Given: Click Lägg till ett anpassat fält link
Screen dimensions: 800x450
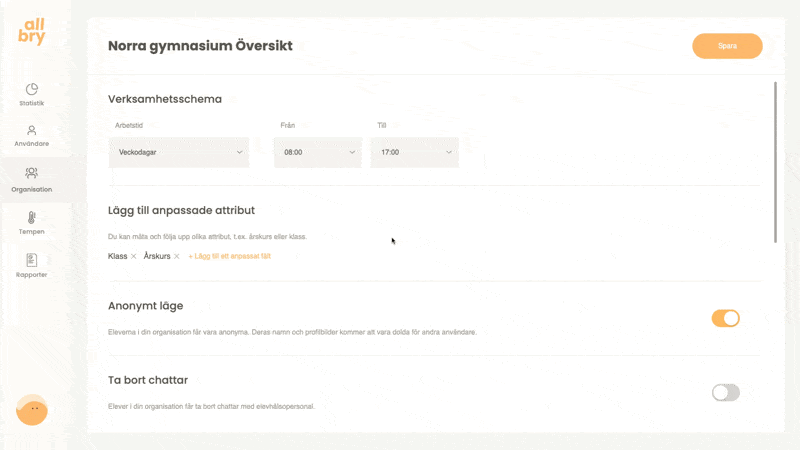Looking at the screenshot, I should (x=229, y=257).
